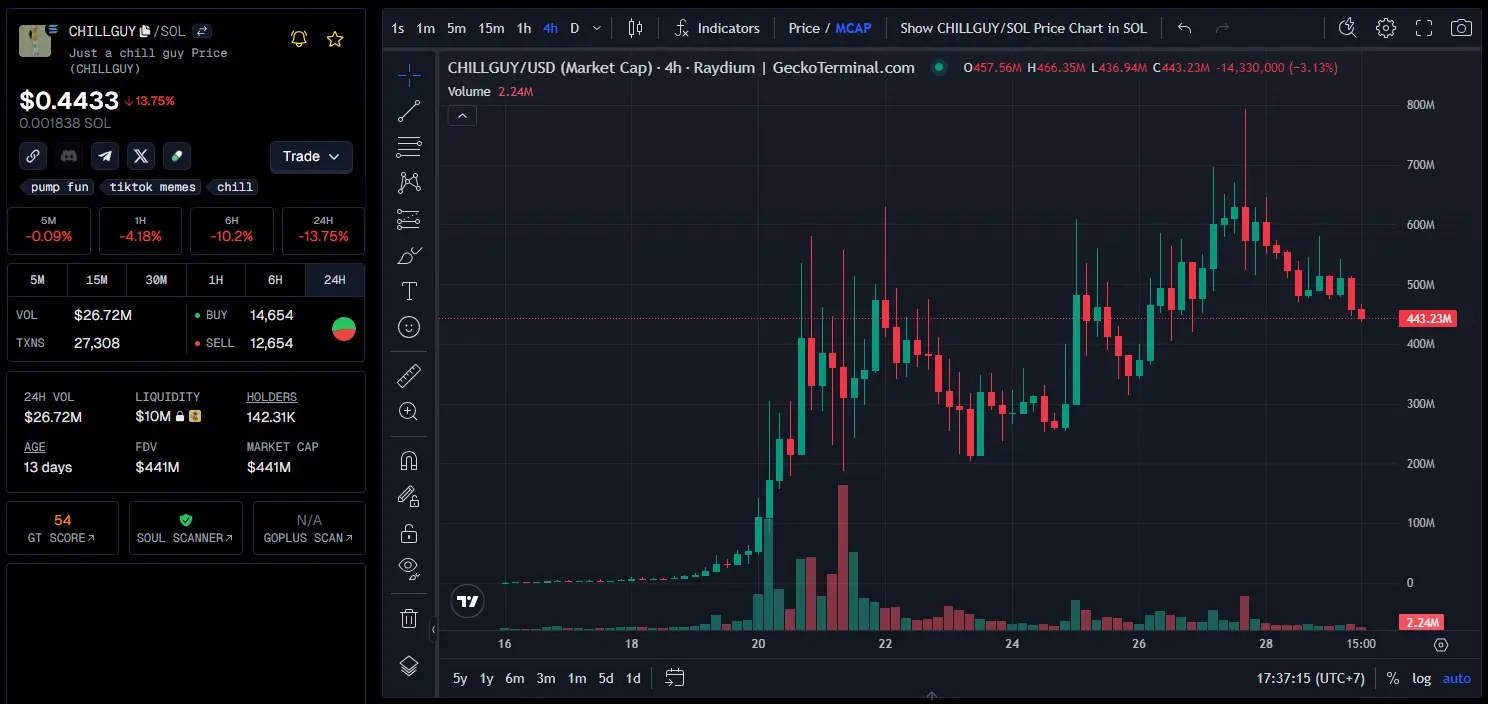Set chart range to 5y
1488x704 pixels.
[460, 678]
